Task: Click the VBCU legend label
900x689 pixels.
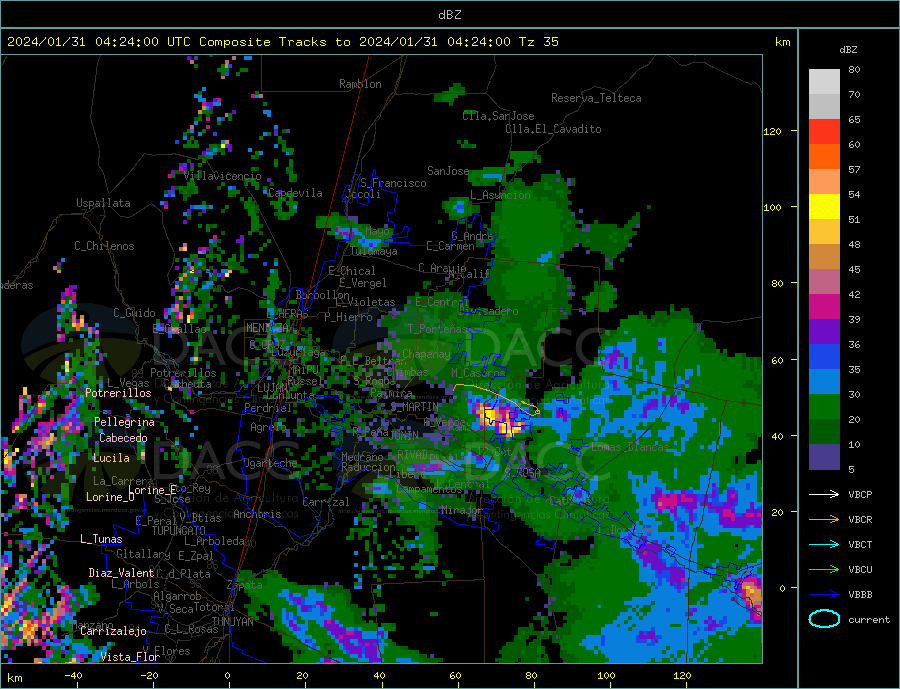Action: pyautogui.click(x=860, y=570)
